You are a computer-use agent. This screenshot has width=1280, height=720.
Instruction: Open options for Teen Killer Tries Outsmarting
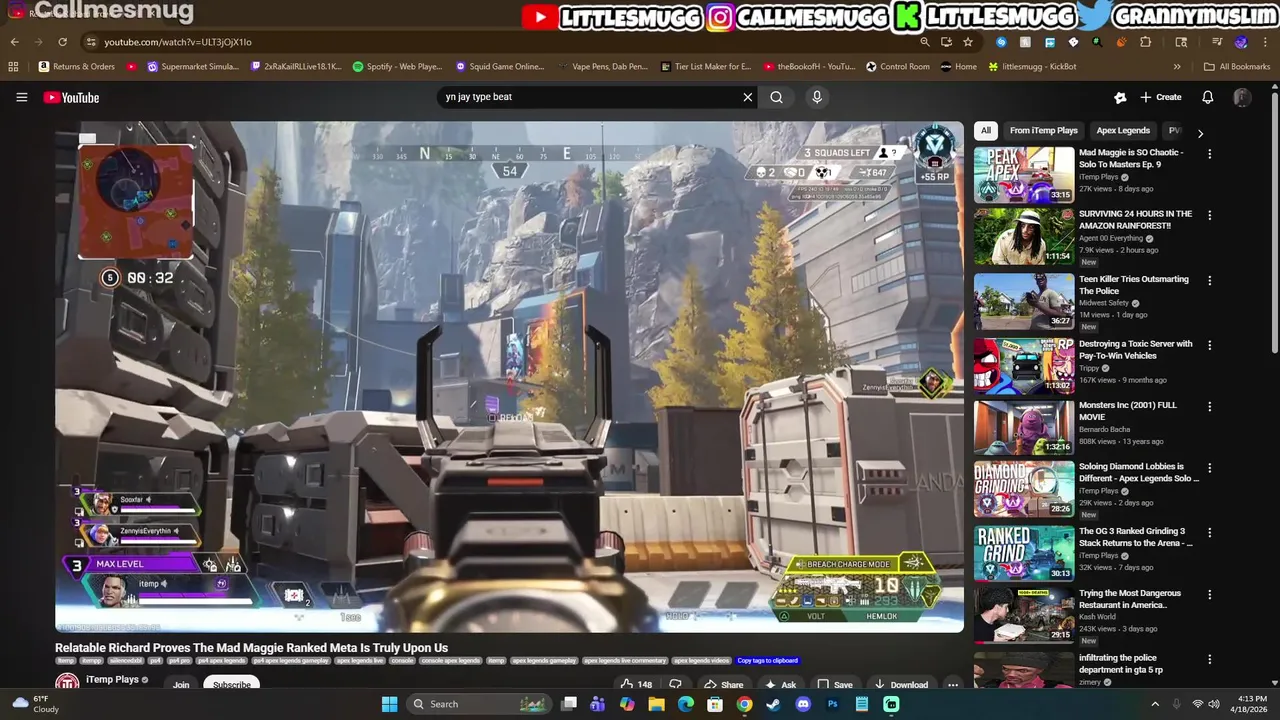coord(1209,281)
